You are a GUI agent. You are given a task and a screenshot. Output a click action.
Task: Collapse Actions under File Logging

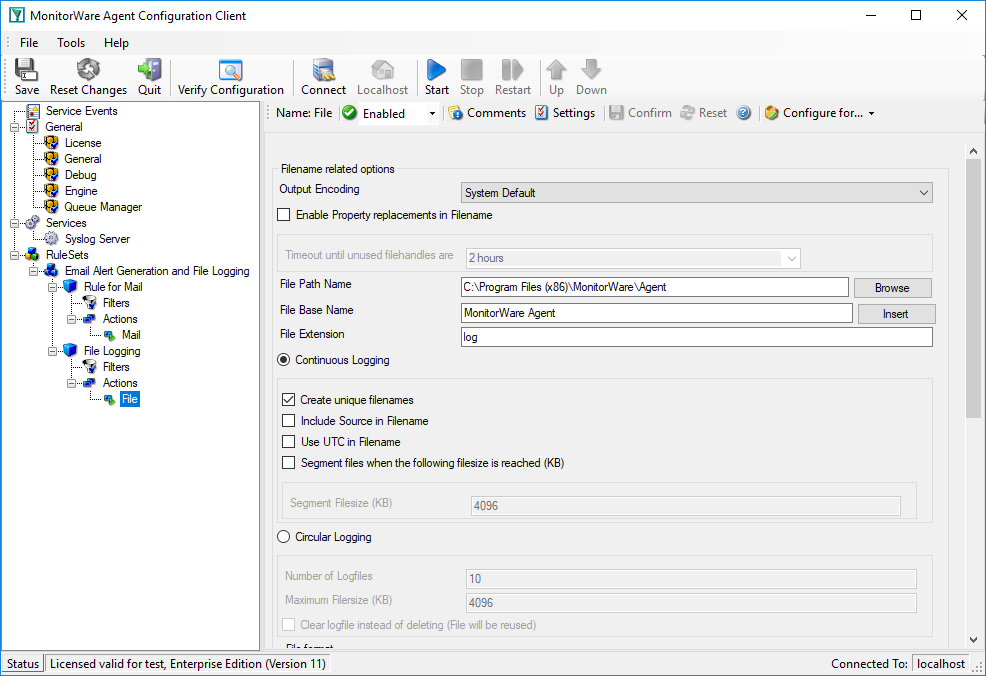(x=71, y=384)
